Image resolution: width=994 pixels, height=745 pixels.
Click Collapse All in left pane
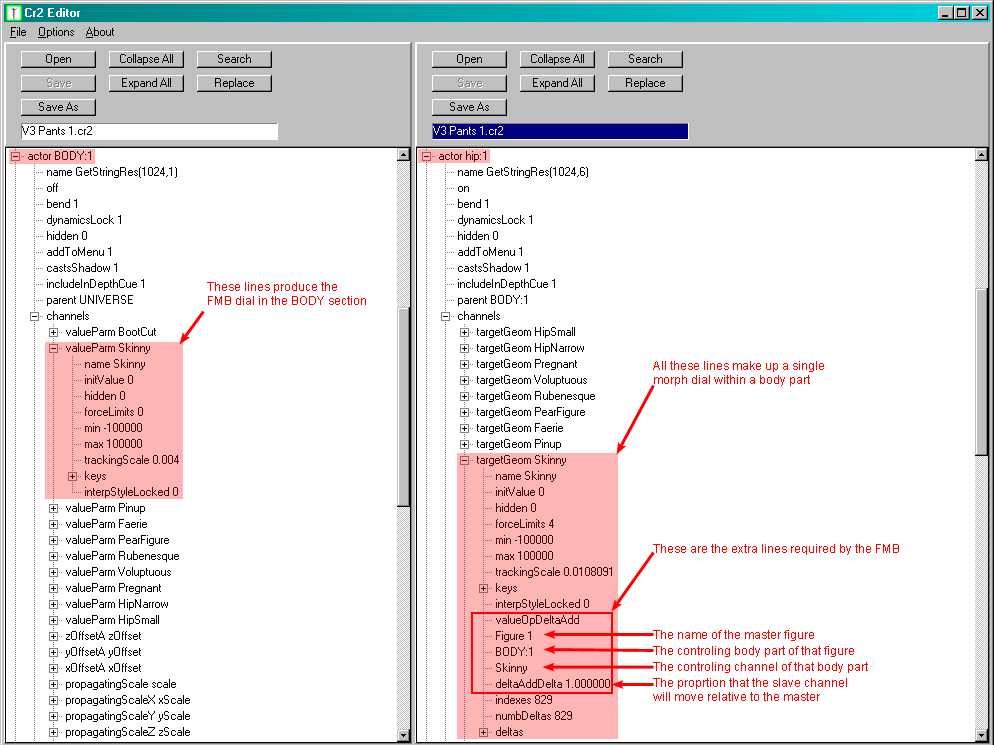(146, 59)
